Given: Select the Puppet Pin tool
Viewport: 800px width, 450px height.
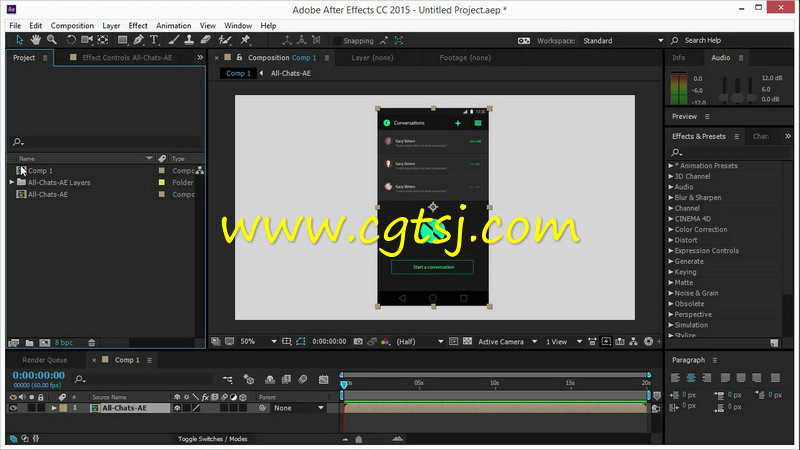Looking at the screenshot, I should [x=245, y=40].
